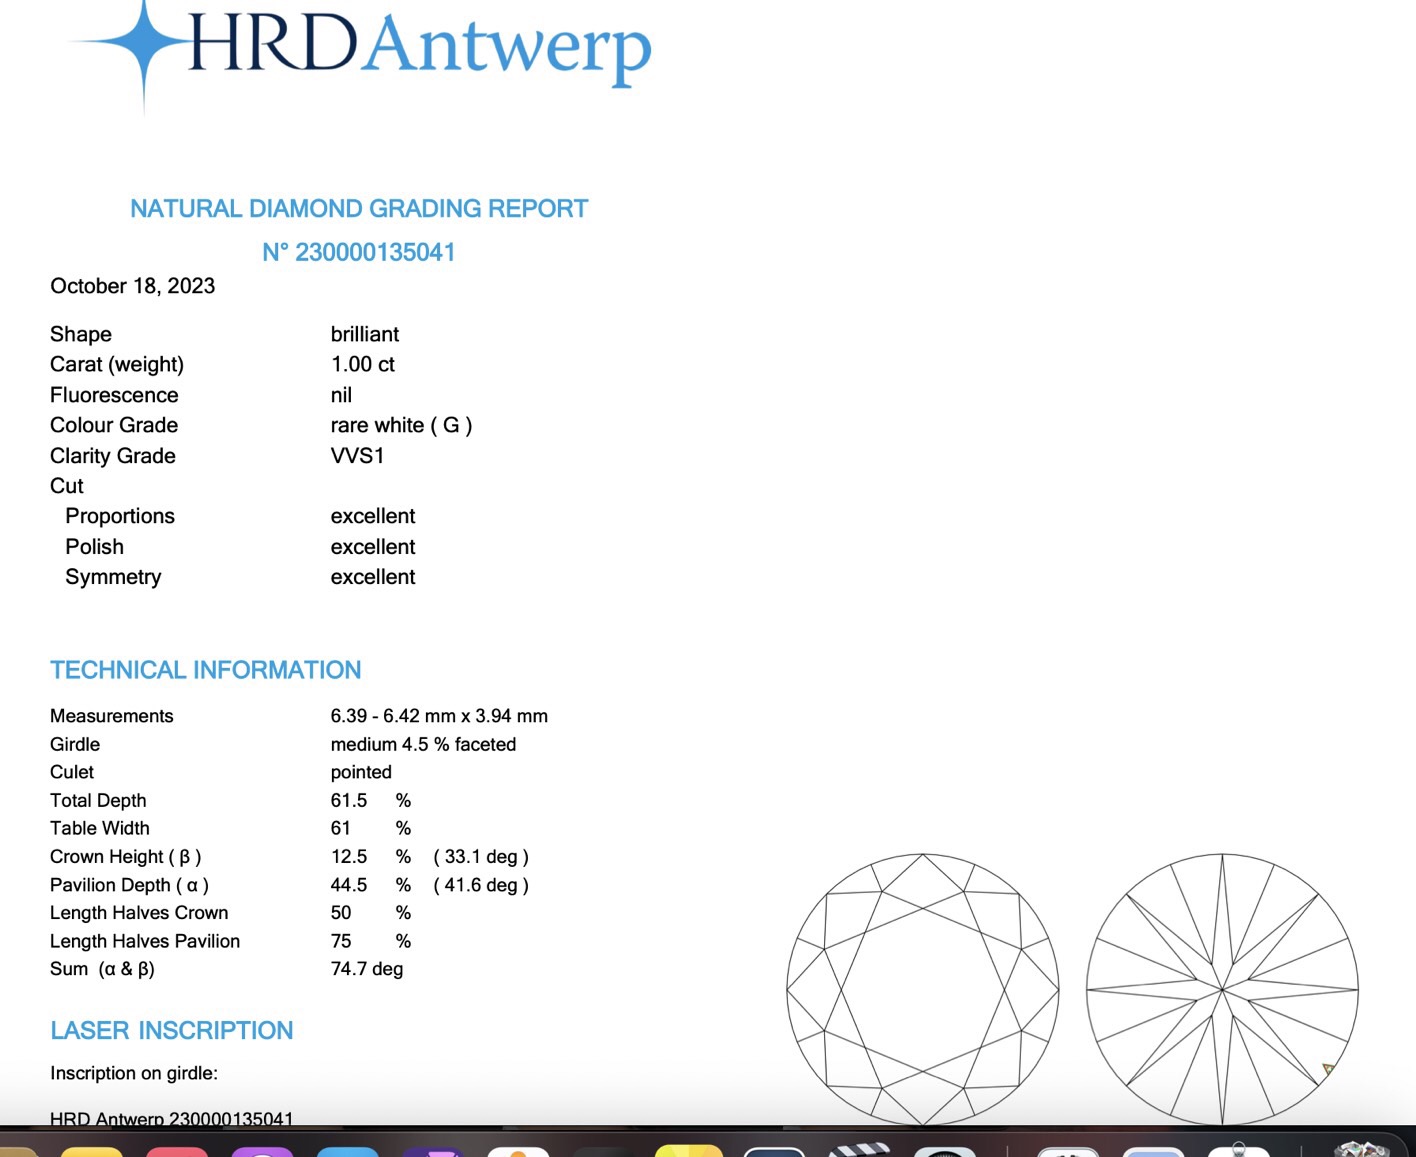1416x1157 pixels.
Task: Select the culet value pointed
Action: pos(361,772)
